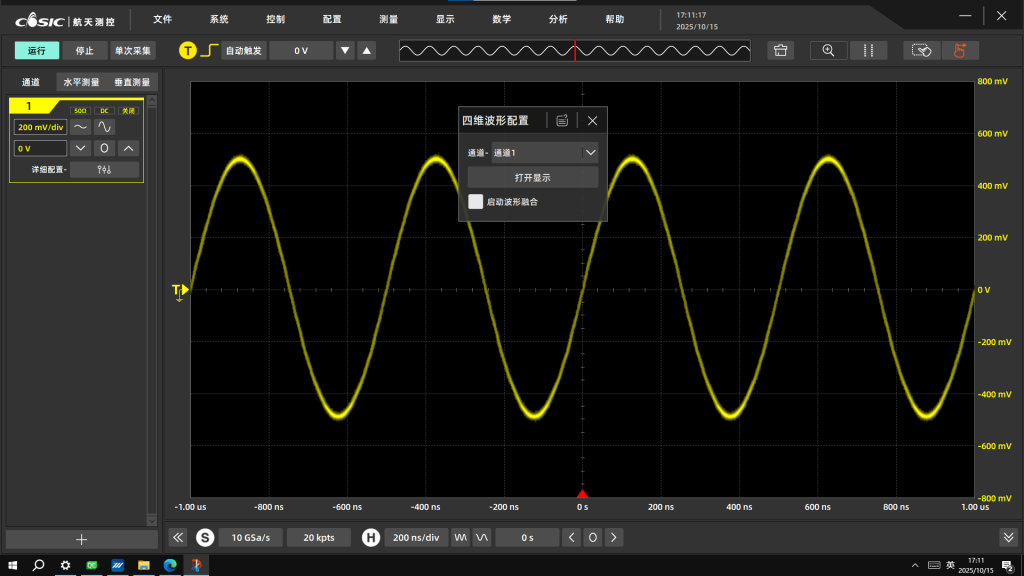Viewport: 1024px width, 576px height.
Task: Select the touch gesture hand icon
Action: (x=961, y=50)
